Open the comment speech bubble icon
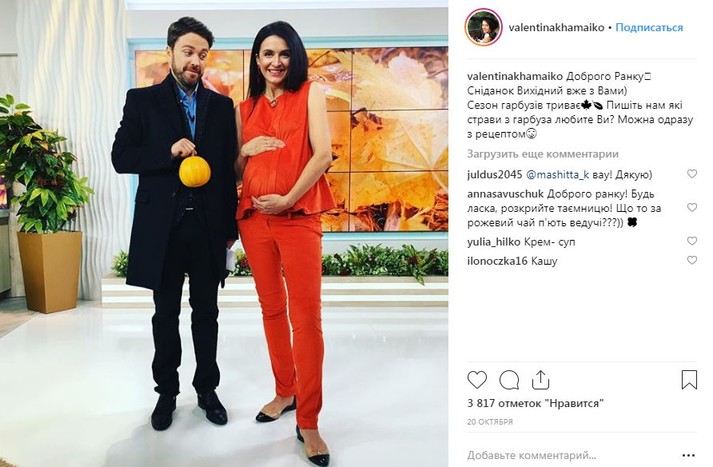This screenshot has width=713, height=467. pyautogui.click(x=509, y=380)
